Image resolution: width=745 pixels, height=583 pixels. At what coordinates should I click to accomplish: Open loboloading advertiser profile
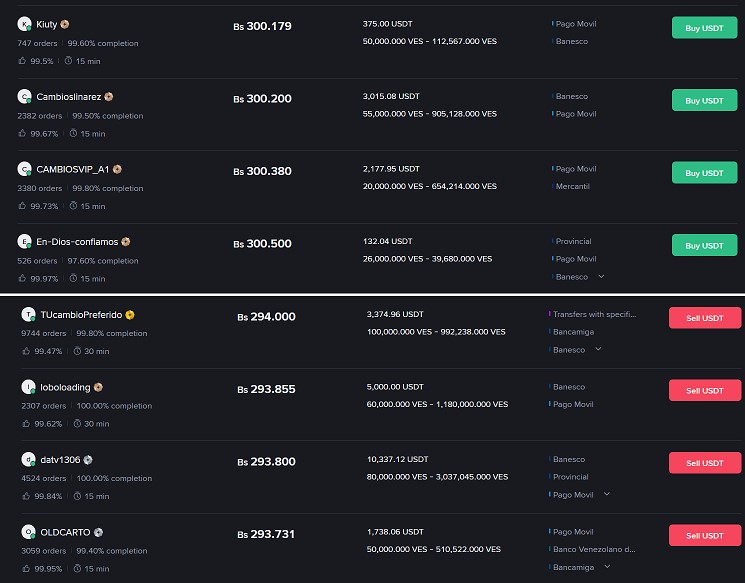(65, 387)
